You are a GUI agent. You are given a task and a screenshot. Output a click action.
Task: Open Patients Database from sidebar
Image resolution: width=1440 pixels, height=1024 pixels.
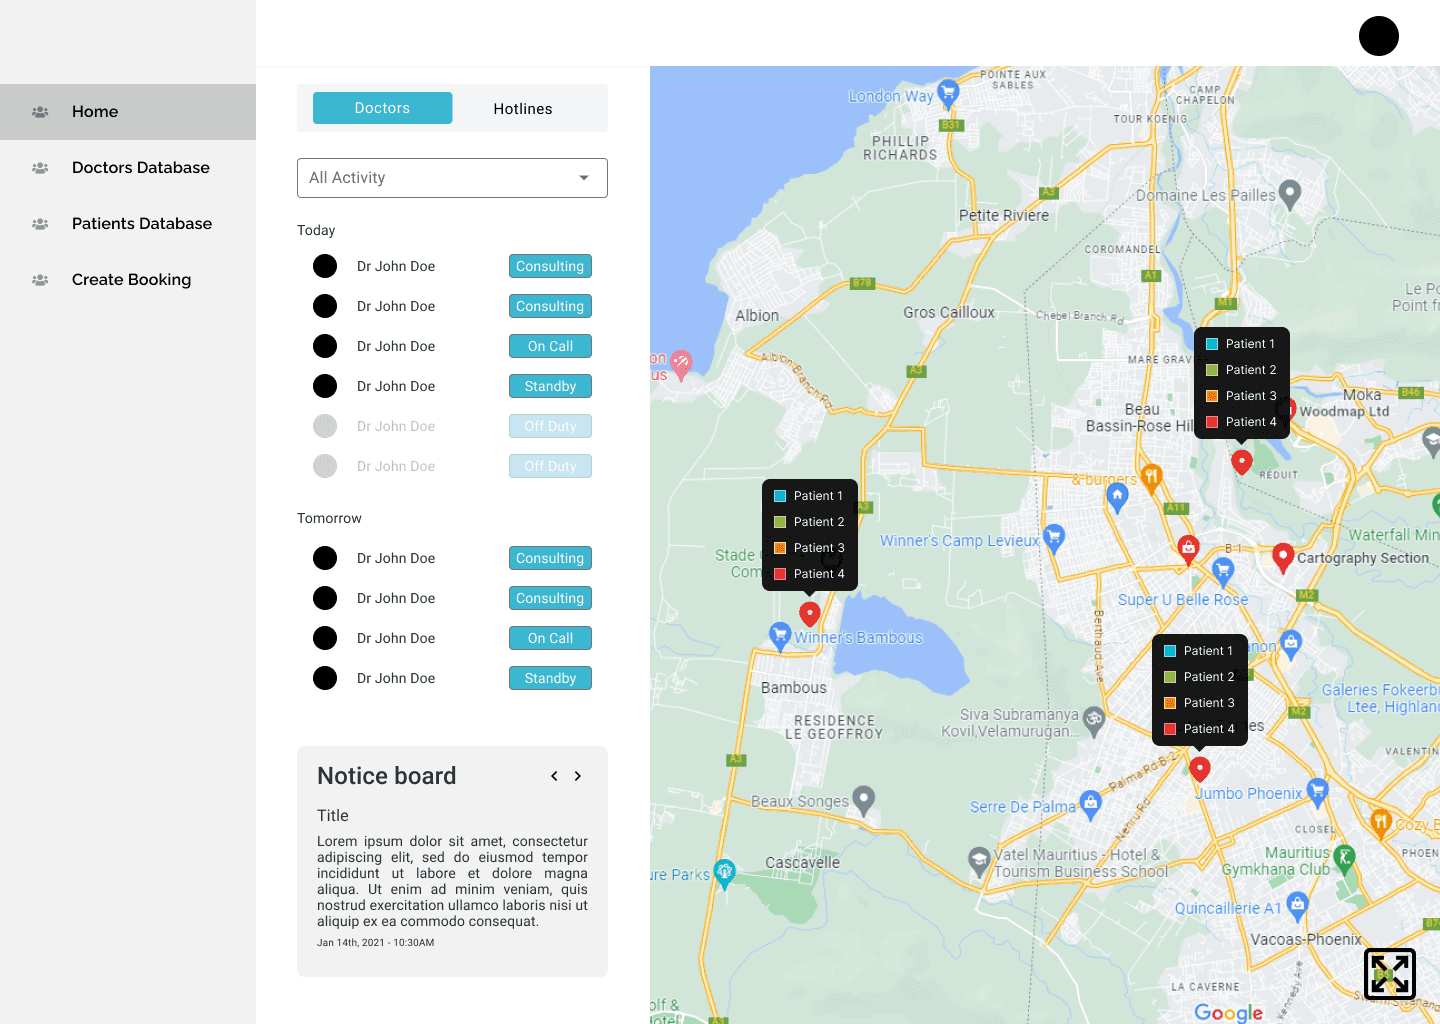[141, 224]
